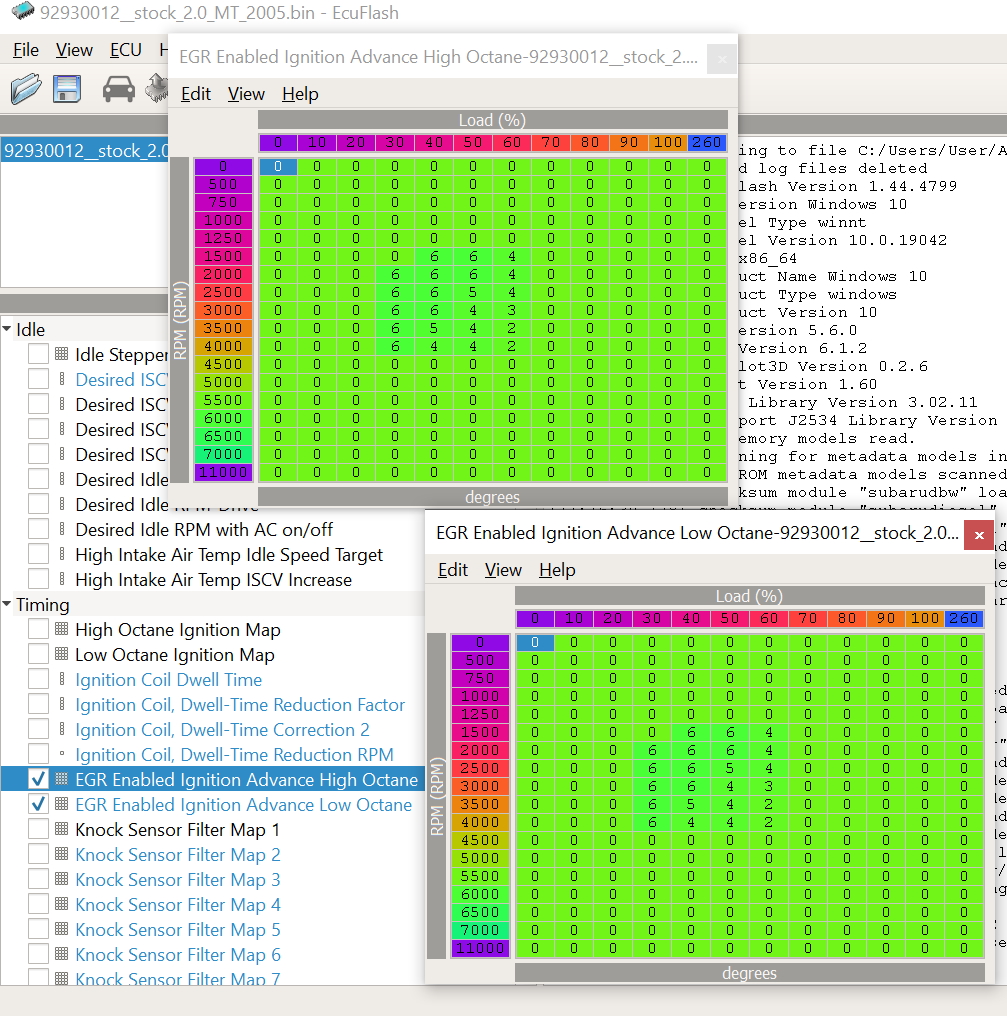Enable the Low Octane Ignition Map checkbox
Screen dimensions: 1007x1016
38,655
